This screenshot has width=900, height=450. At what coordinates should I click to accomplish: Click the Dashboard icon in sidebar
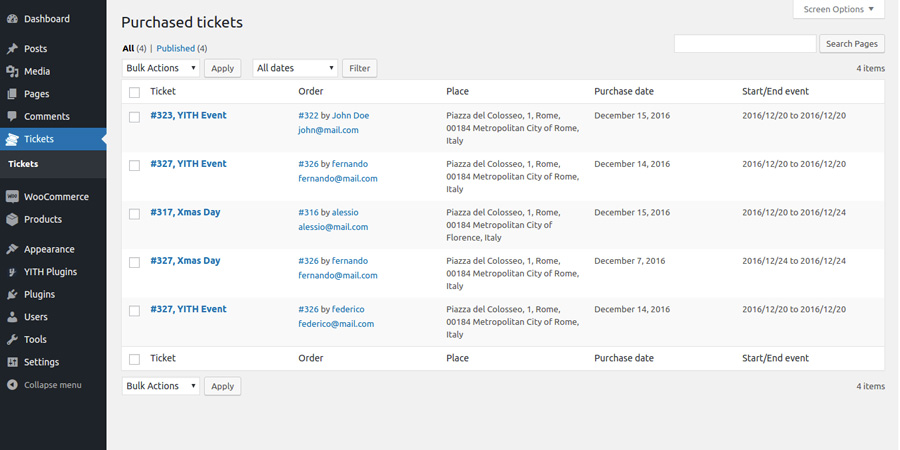coord(12,19)
